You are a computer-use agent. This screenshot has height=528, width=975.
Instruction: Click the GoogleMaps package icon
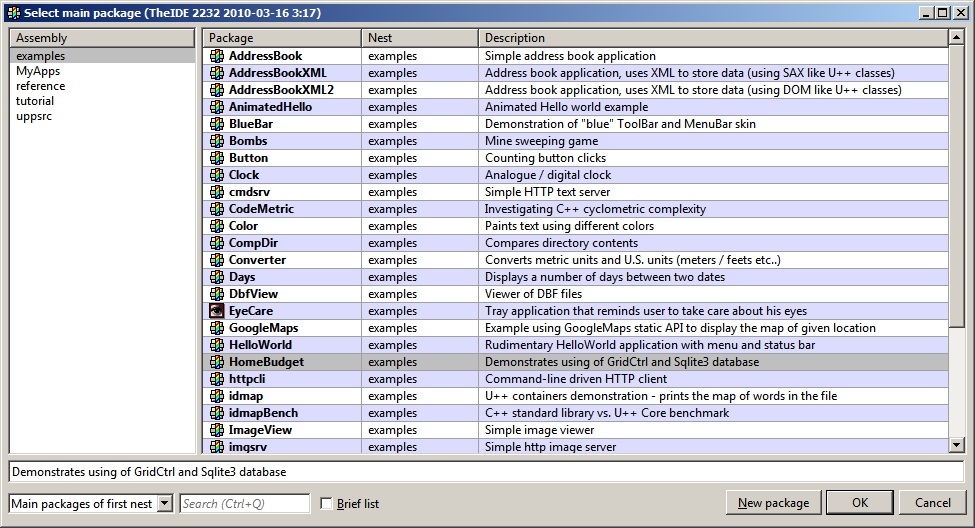point(217,328)
